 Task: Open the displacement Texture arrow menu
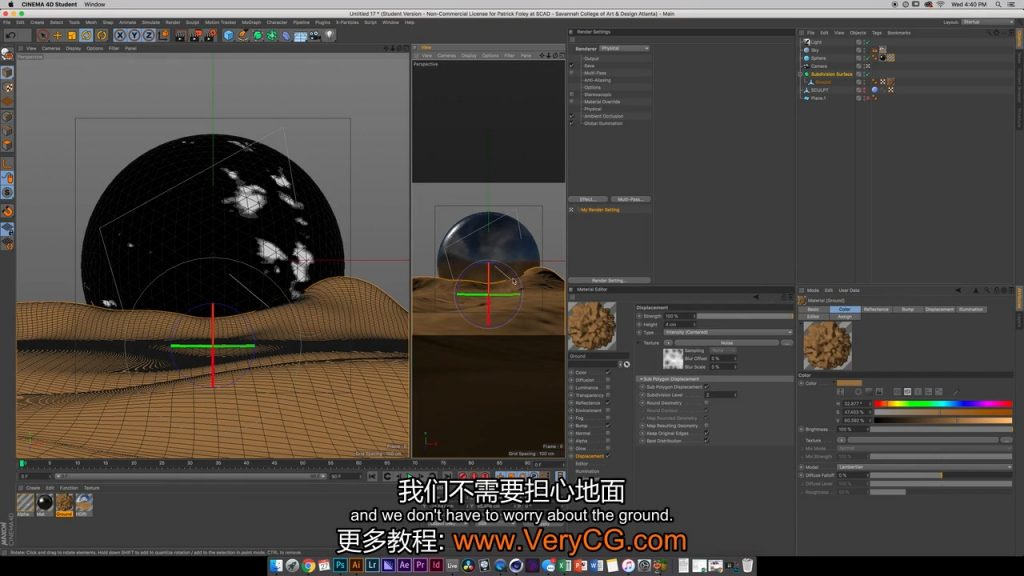click(x=667, y=343)
